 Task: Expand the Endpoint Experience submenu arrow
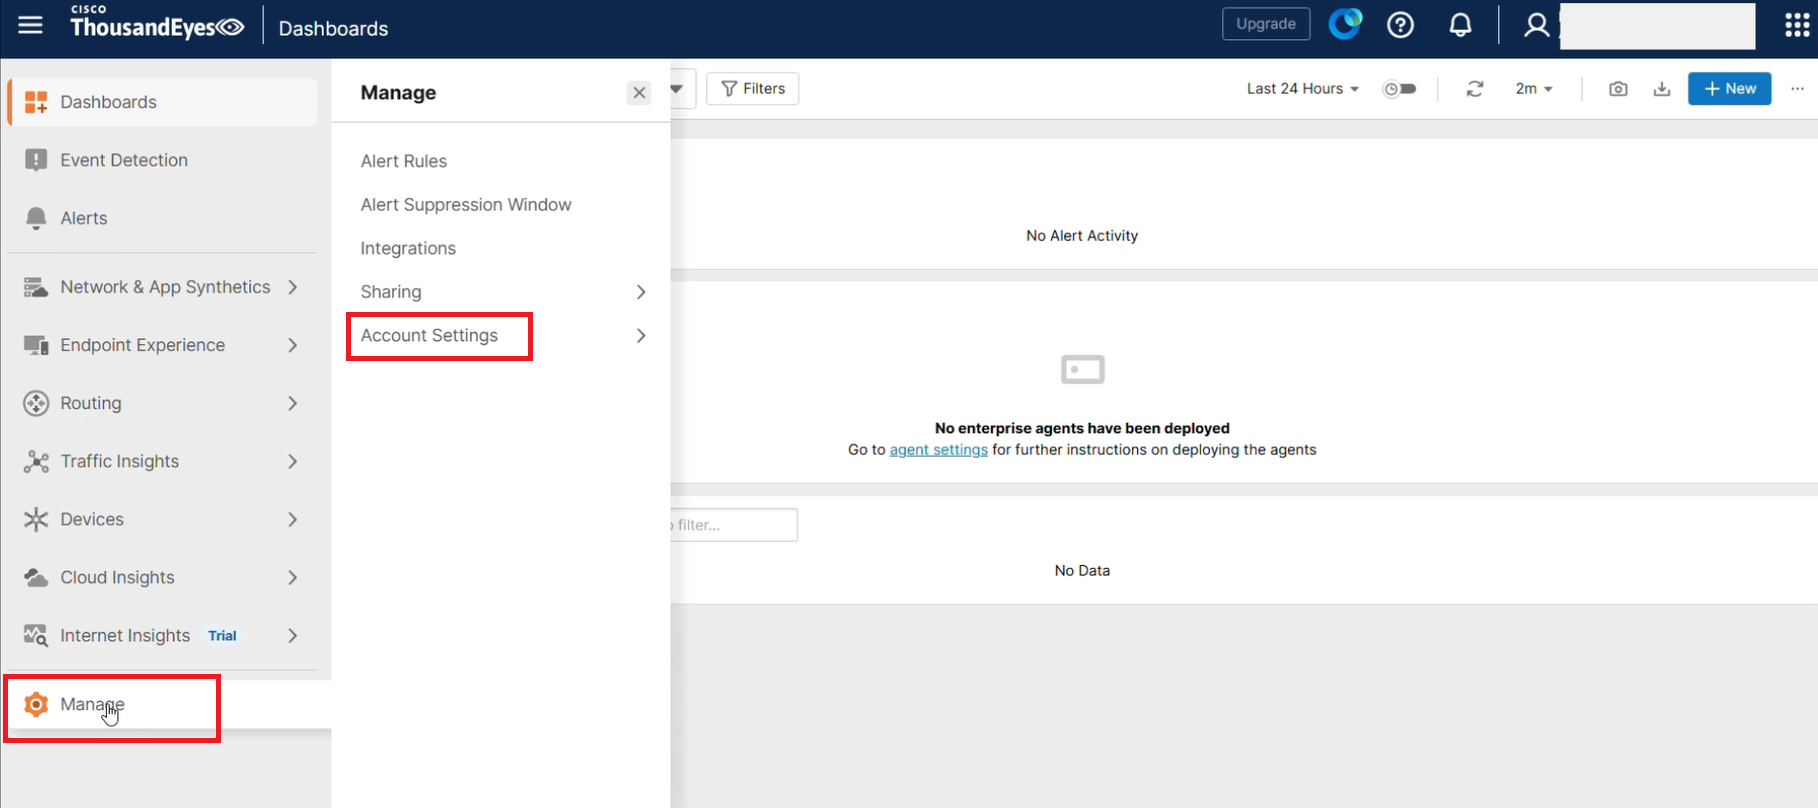(293, 345)
